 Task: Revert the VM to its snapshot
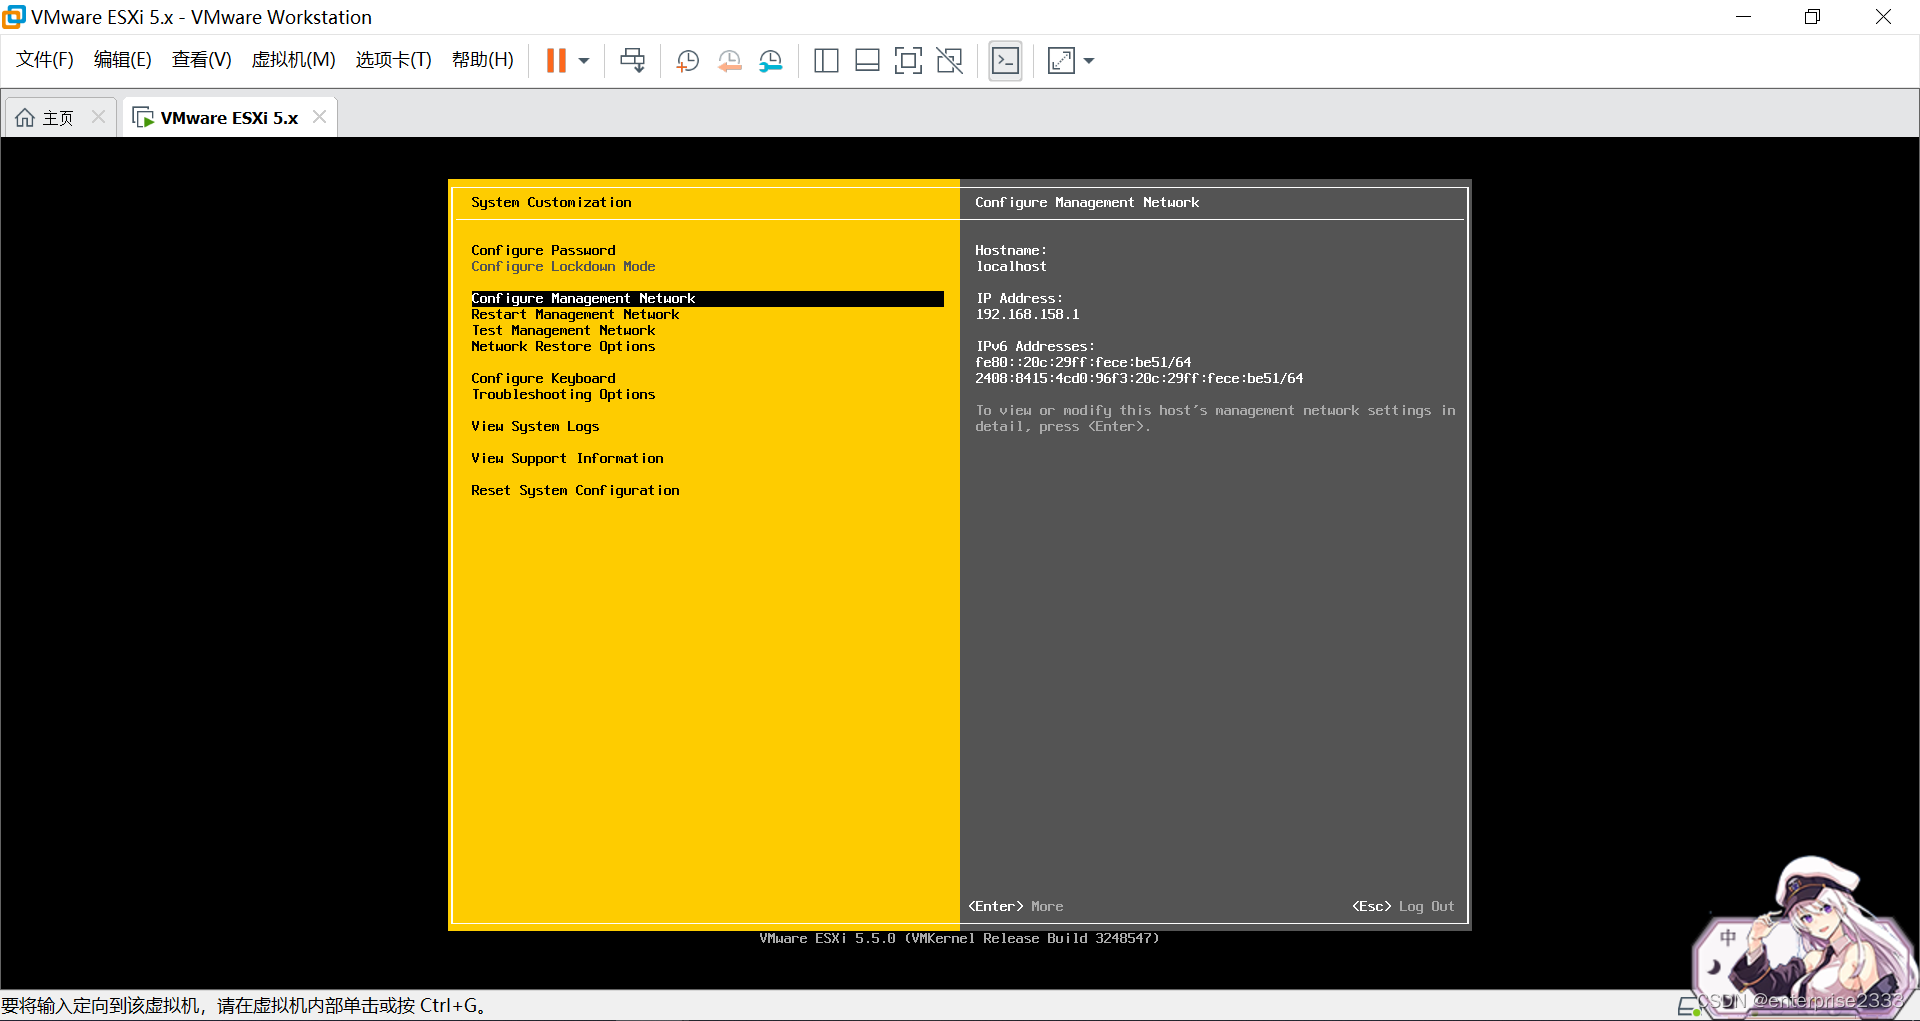[729, 60]
